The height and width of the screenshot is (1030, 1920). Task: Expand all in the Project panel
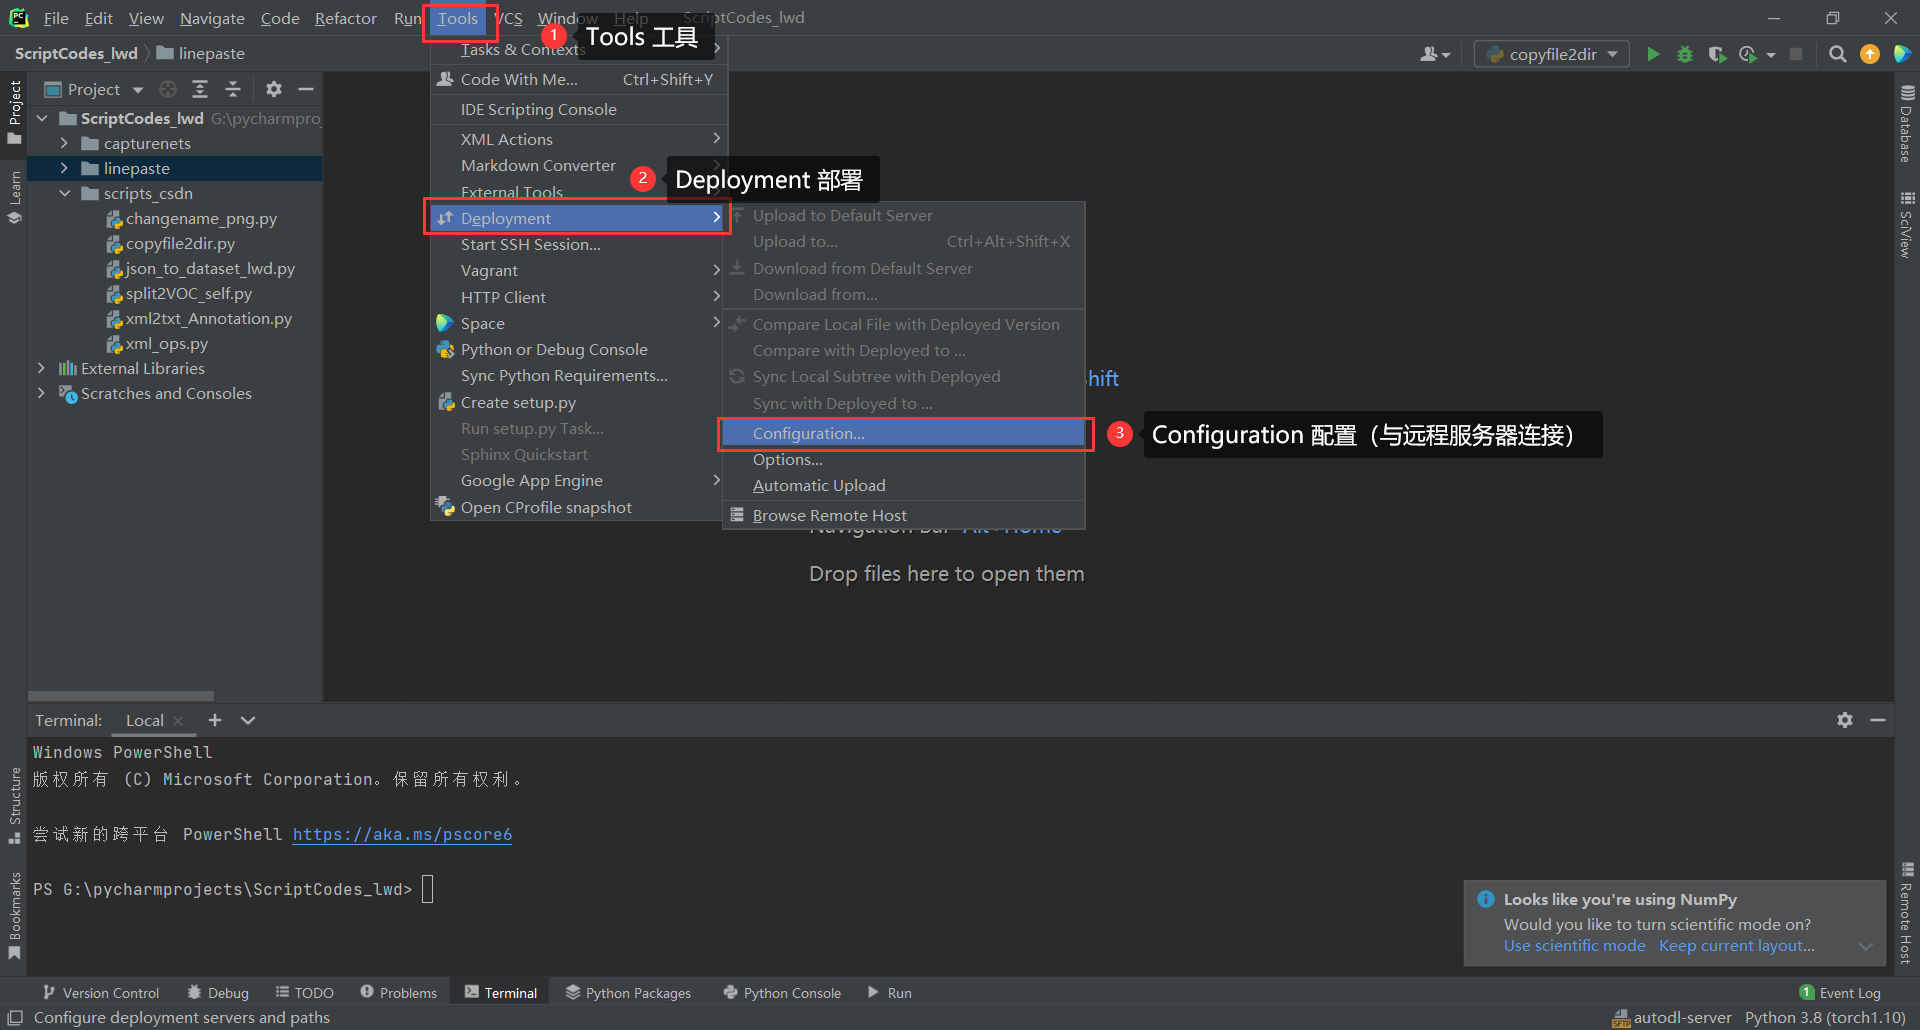(x=200, y=89)
